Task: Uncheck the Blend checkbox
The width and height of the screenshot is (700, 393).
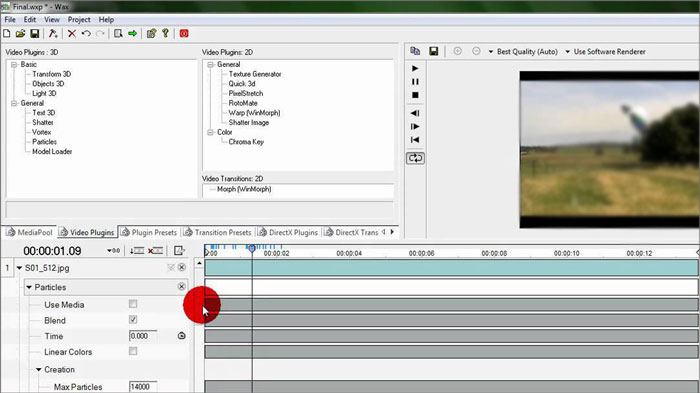Action: click(x=133, y=319)
